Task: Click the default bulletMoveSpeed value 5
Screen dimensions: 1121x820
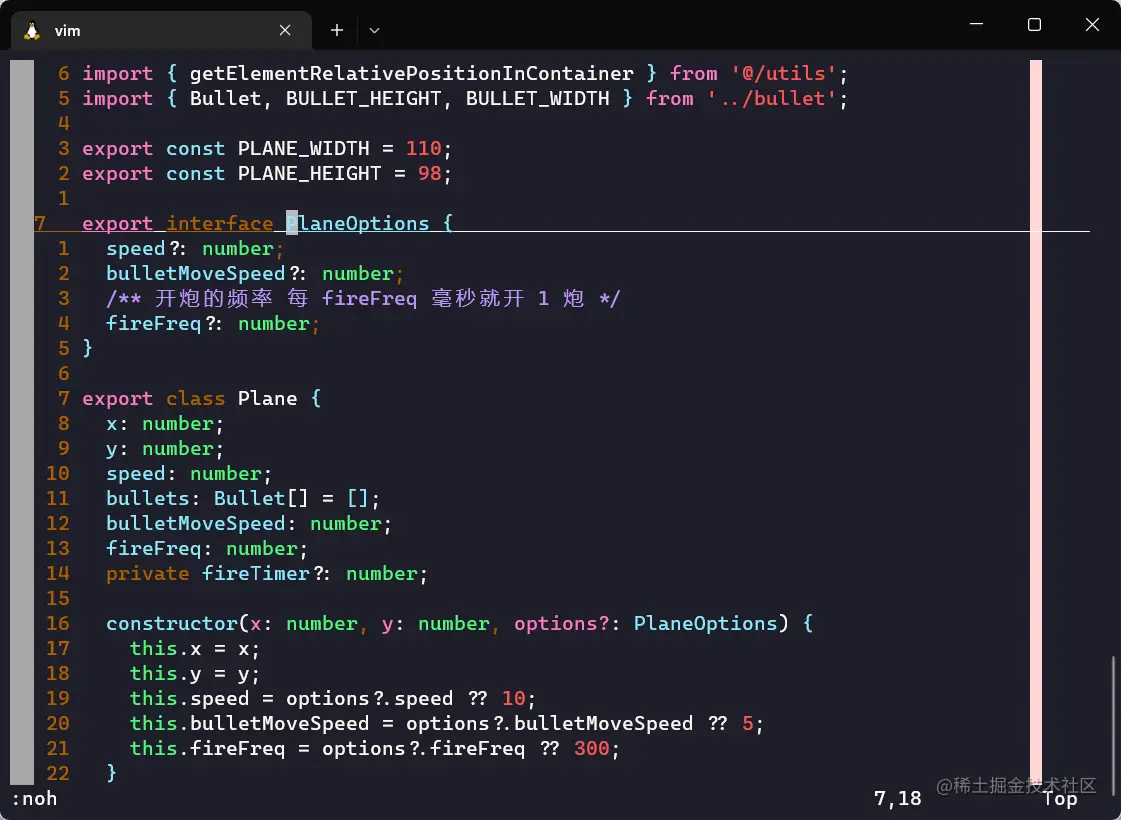Action: 748,723
